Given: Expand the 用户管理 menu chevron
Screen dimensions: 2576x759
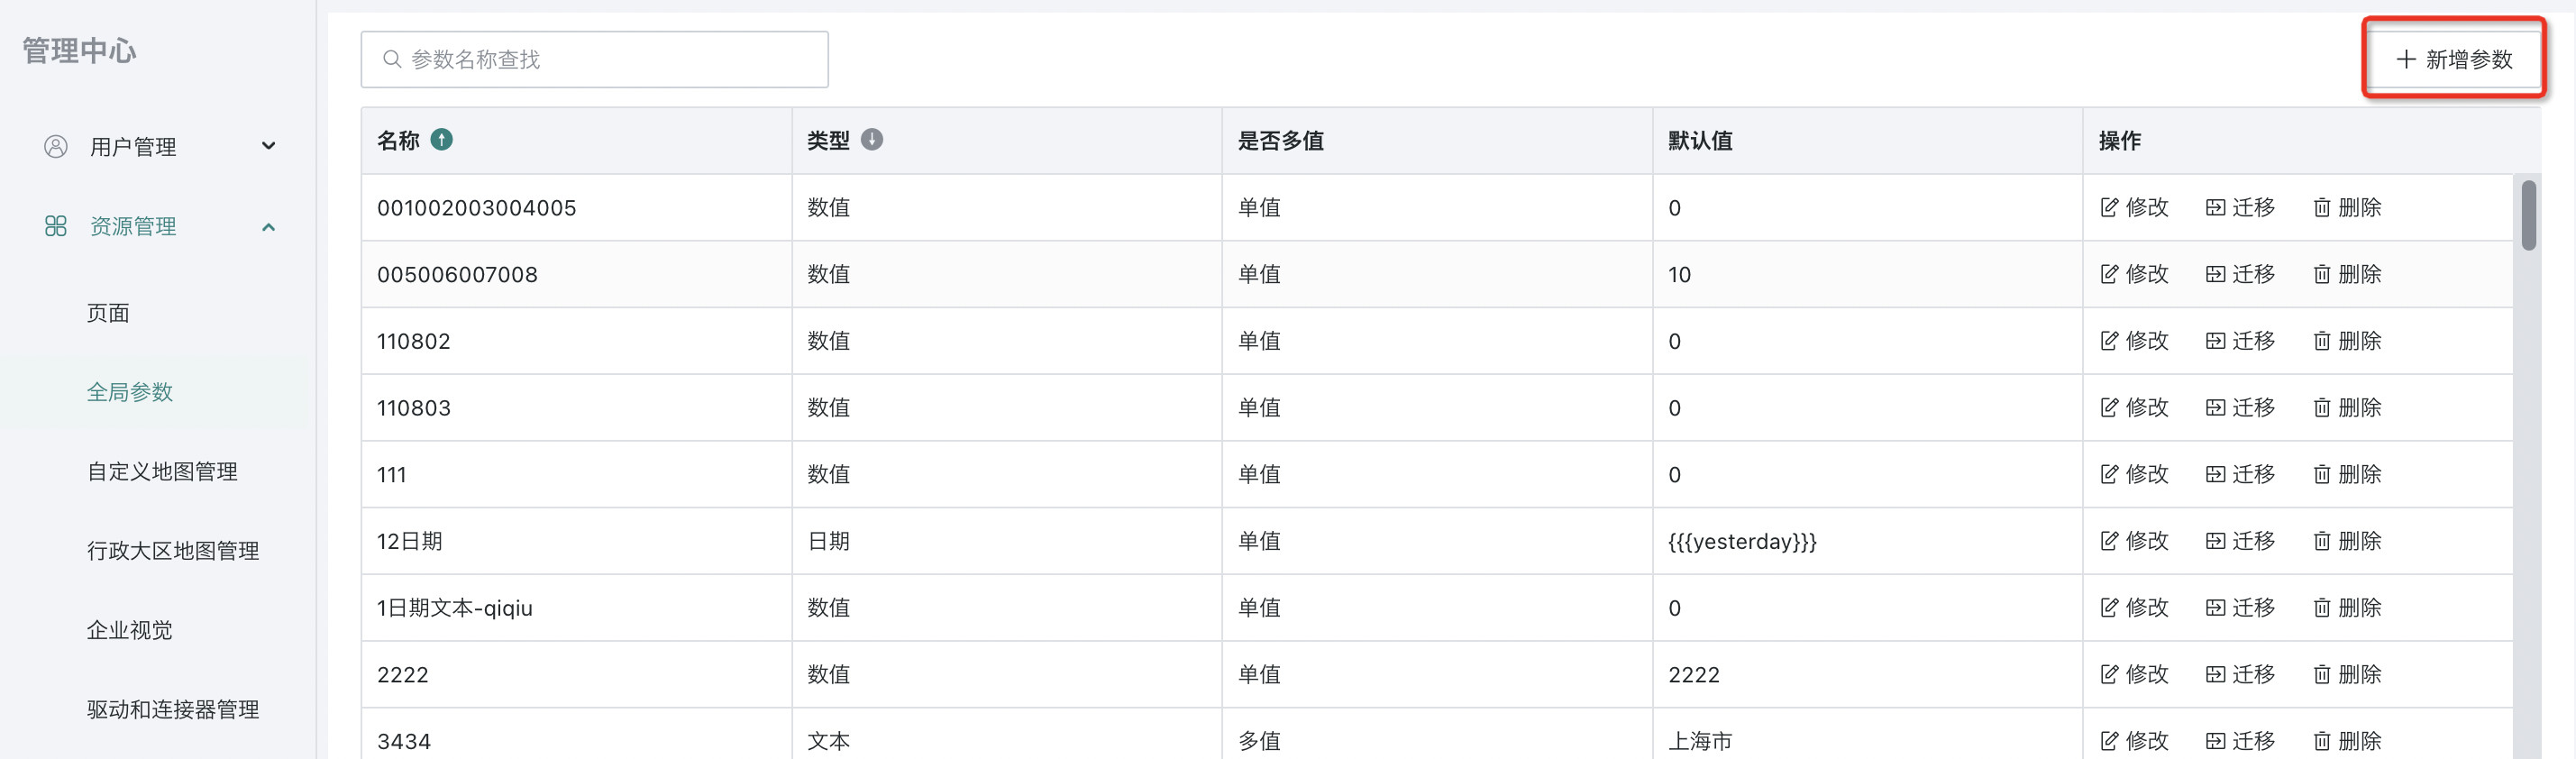Looking at the screenshot, I should click(268, 146).
